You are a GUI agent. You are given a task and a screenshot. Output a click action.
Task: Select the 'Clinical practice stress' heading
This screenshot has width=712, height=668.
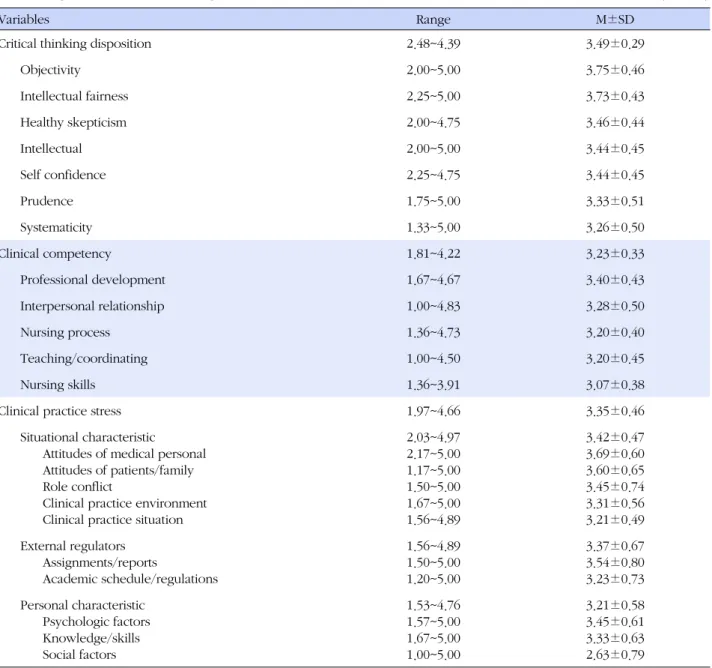60,411
